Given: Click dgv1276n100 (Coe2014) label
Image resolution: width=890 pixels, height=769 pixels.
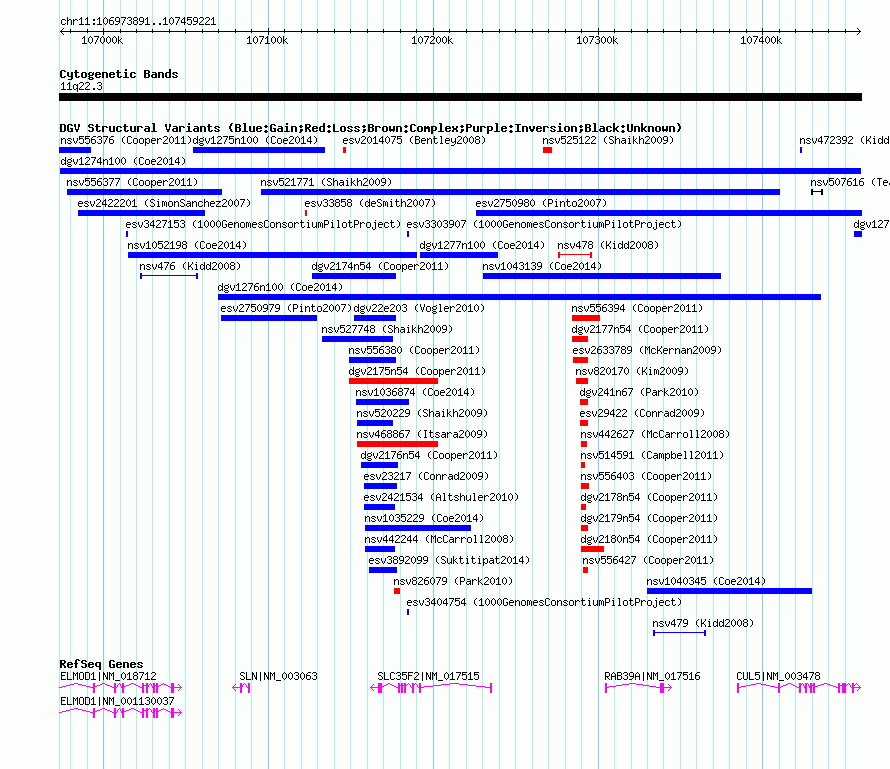Looking at the screenshot, I should pos(280,287).
